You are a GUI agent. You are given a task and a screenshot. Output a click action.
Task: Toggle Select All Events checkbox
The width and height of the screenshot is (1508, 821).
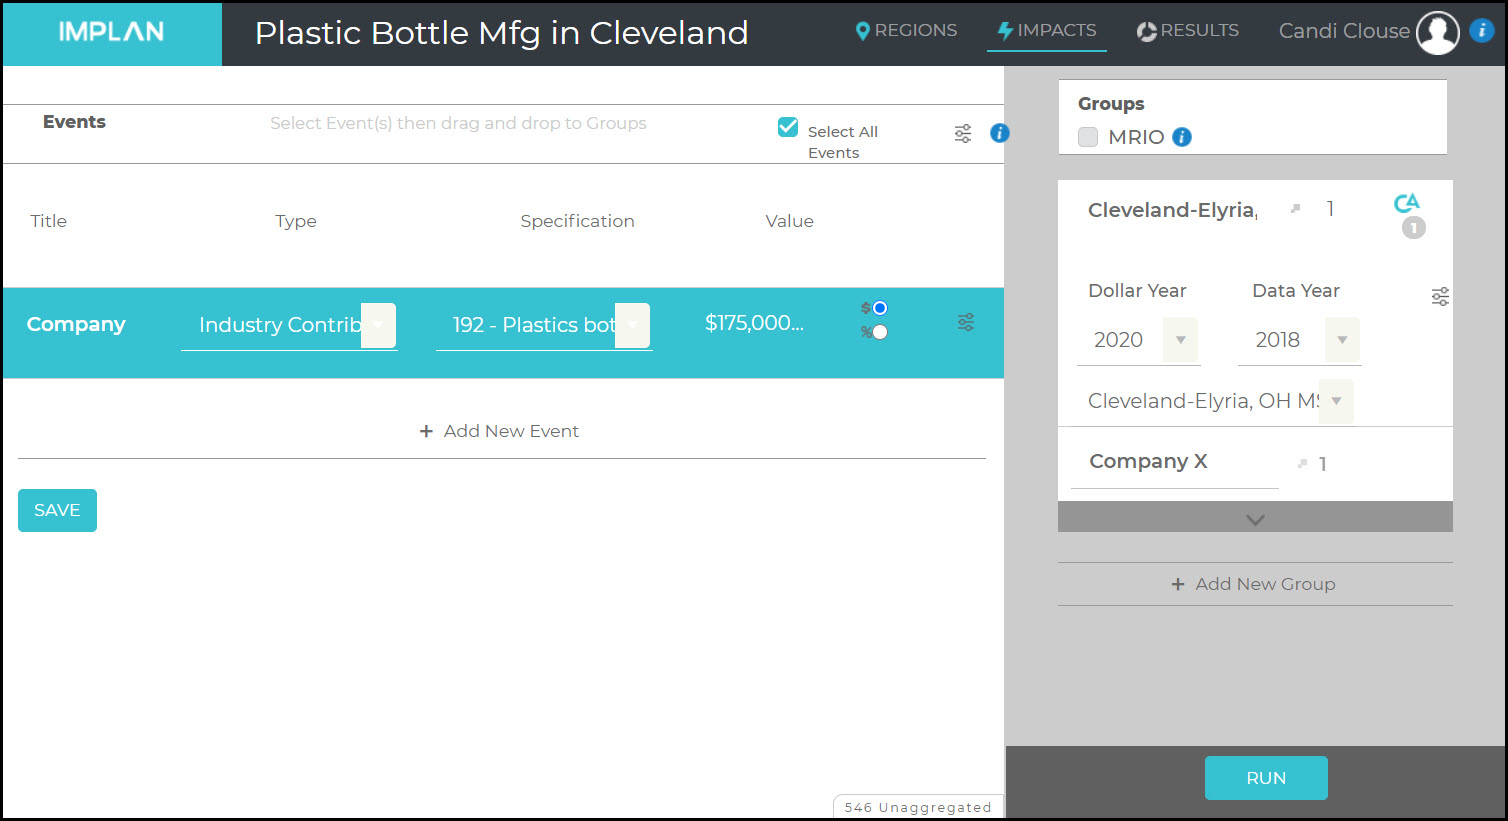pyautogui.click(x=788, y=127)
